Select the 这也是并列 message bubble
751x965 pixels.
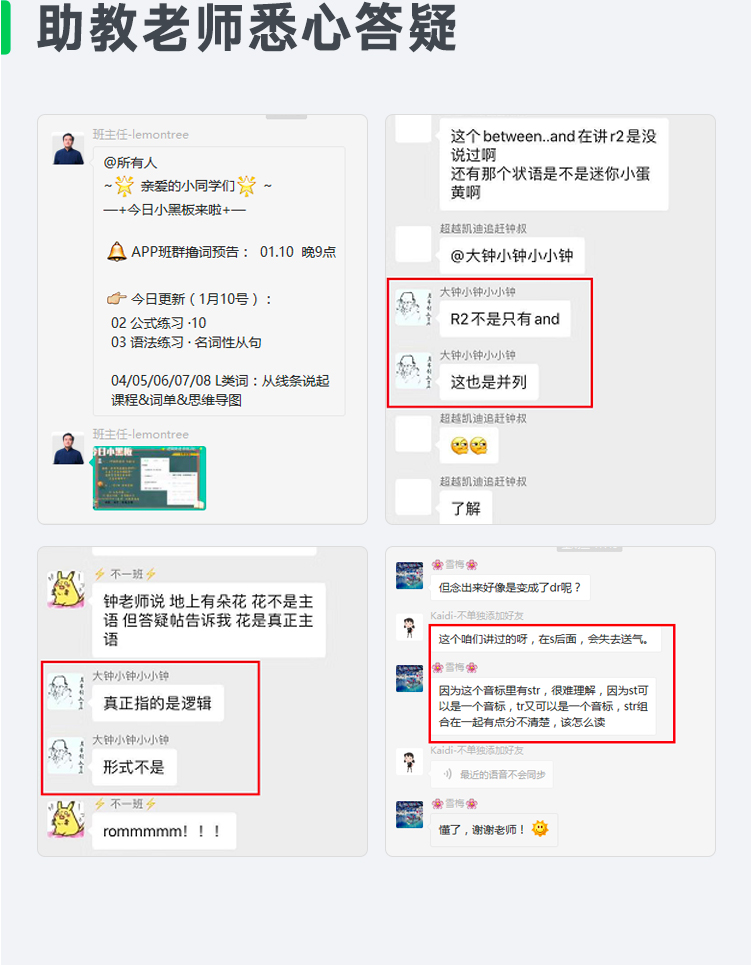coord(489,382)
